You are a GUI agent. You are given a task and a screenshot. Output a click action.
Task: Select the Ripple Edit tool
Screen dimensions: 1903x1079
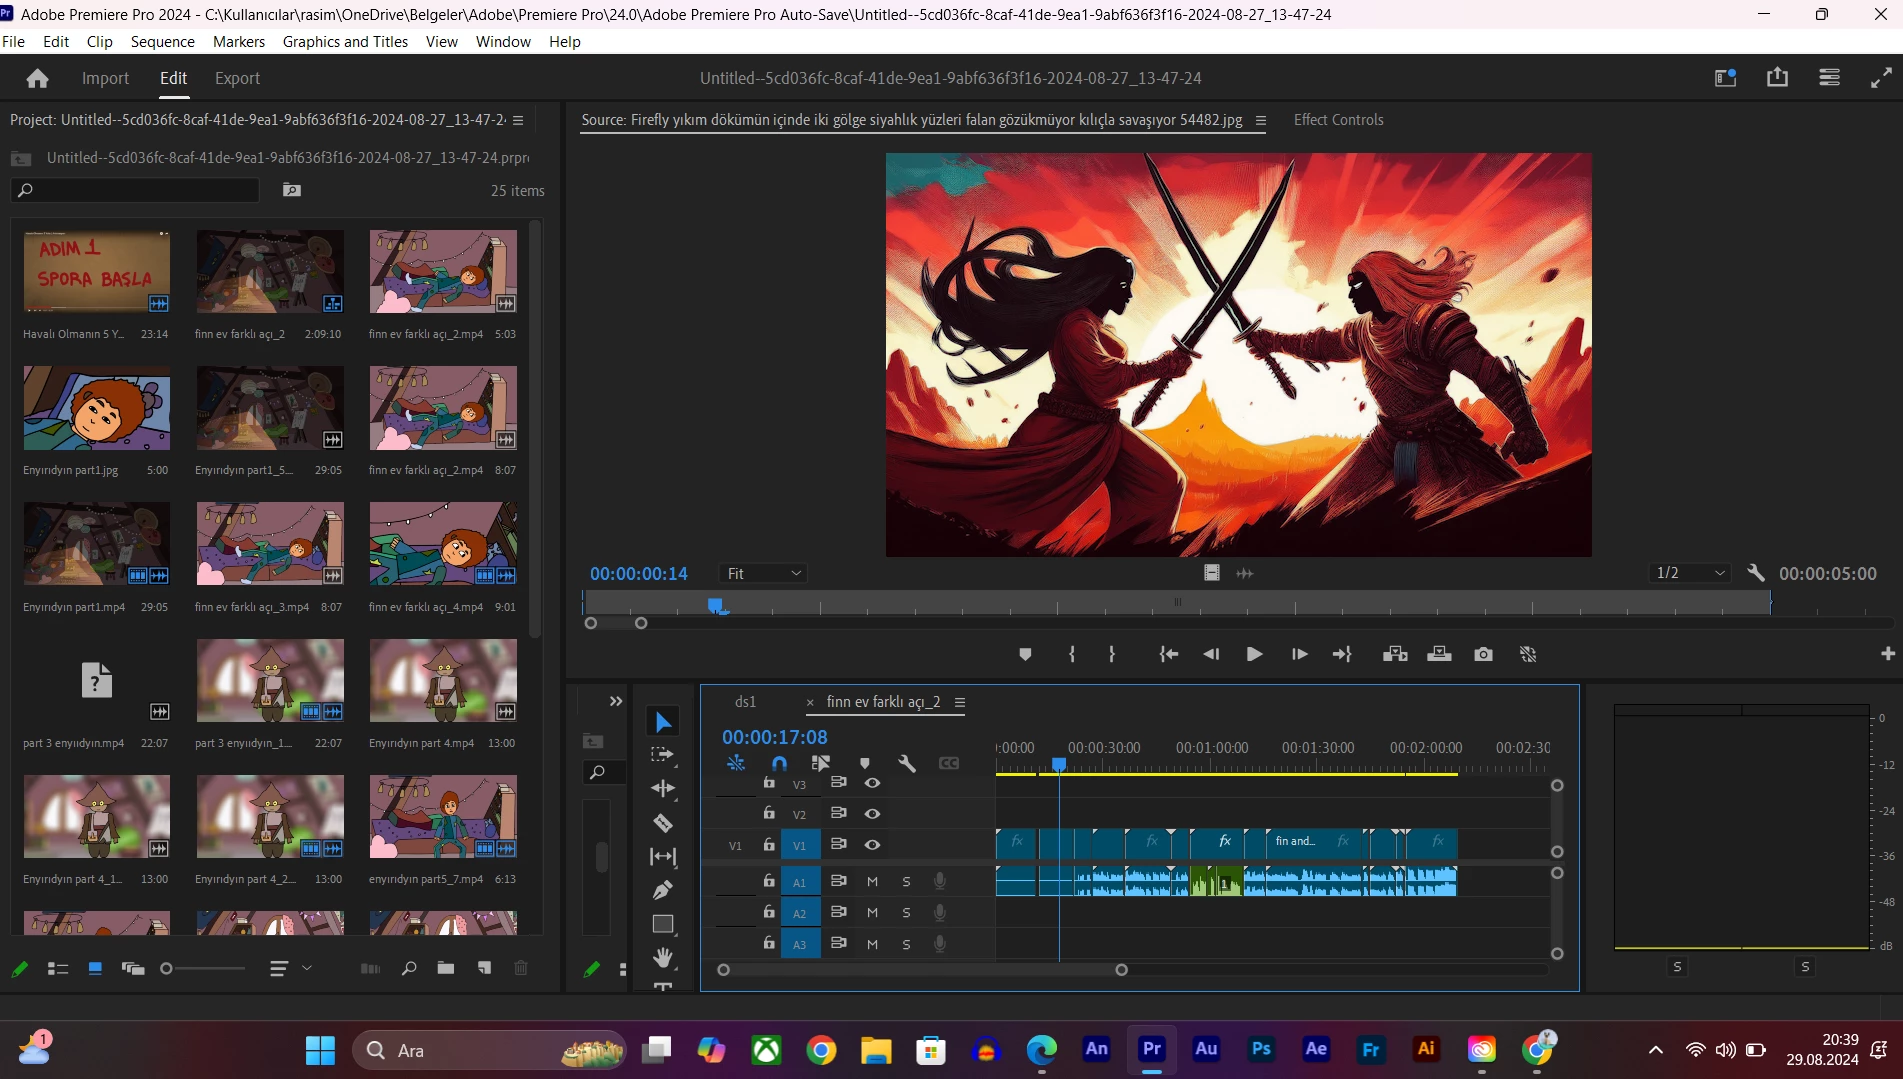(663, 789)
